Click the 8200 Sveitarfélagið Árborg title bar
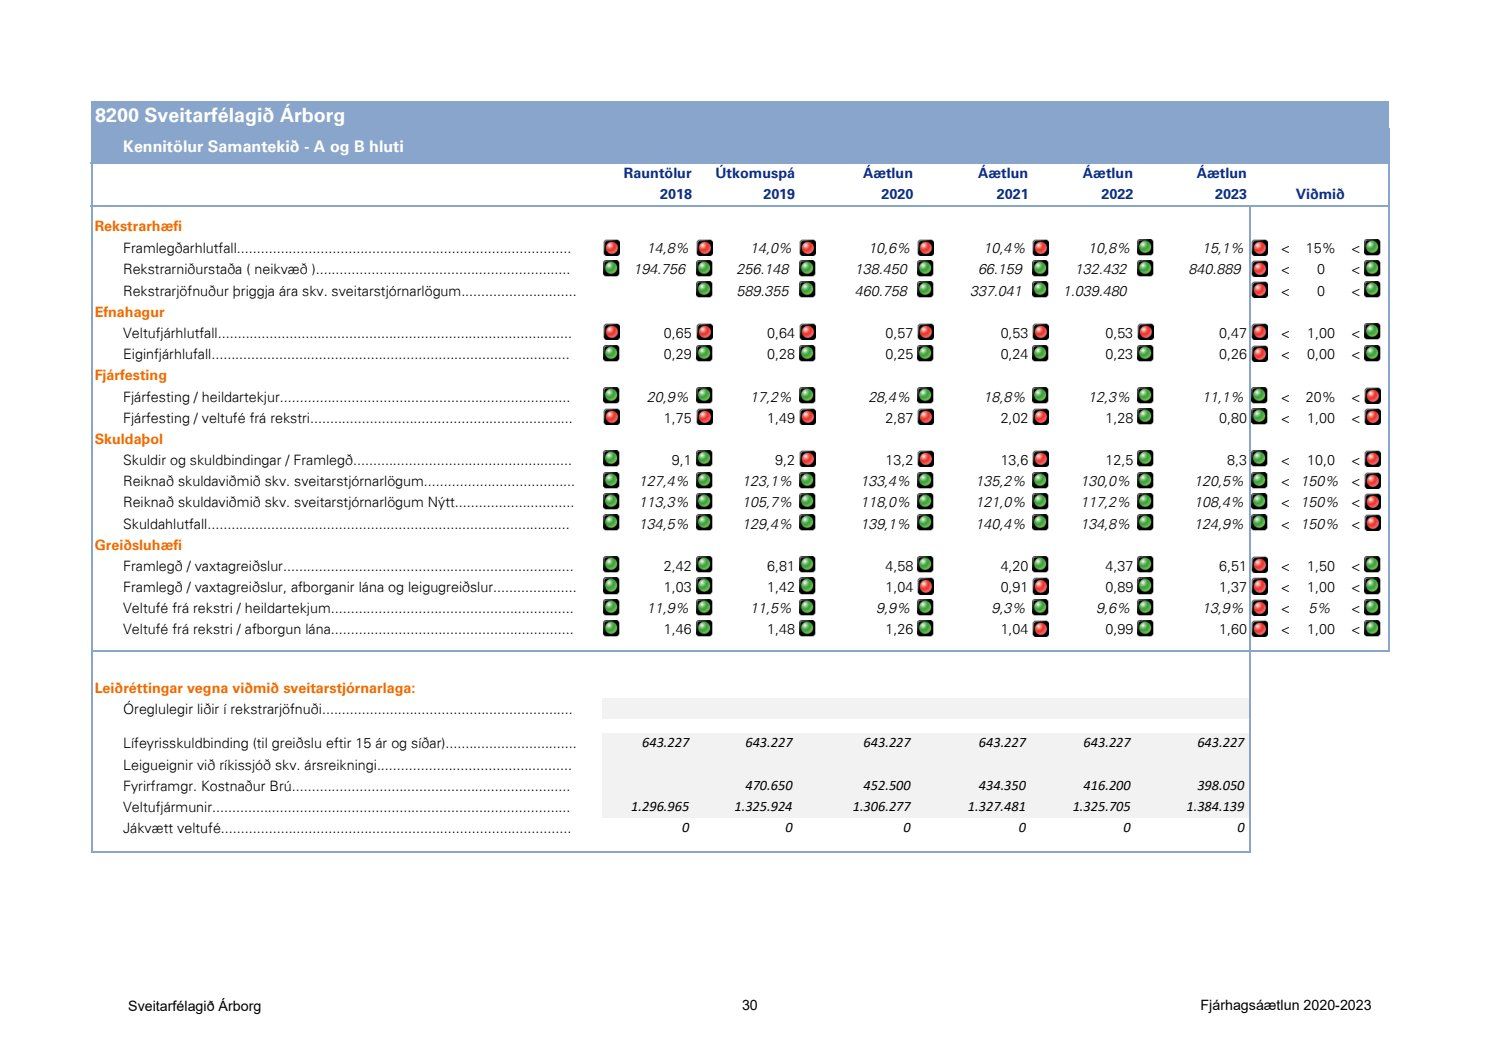The image size is (1500, 1061). pos(220,116)
